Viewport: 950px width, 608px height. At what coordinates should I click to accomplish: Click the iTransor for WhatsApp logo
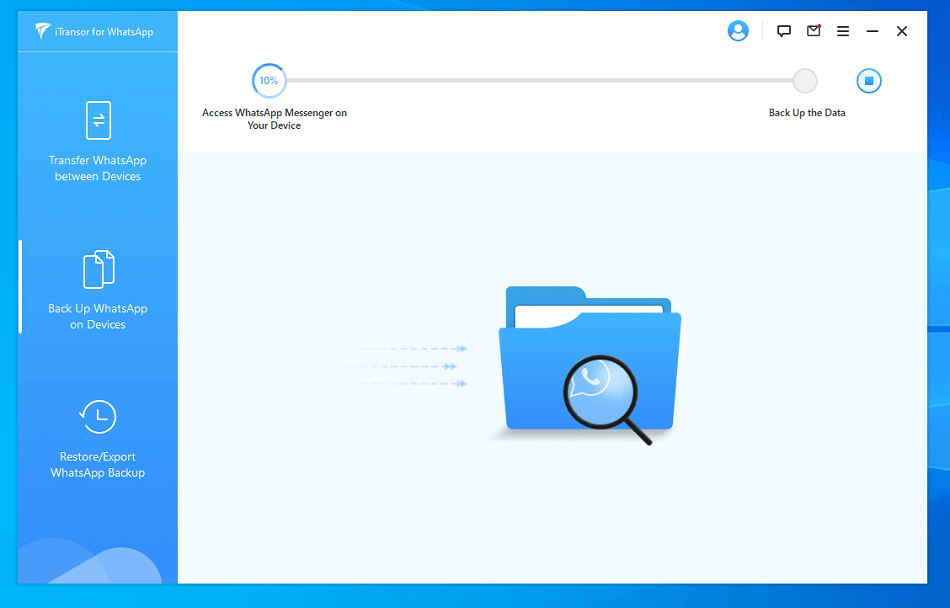pyautogui.click(x=94, y=31)
